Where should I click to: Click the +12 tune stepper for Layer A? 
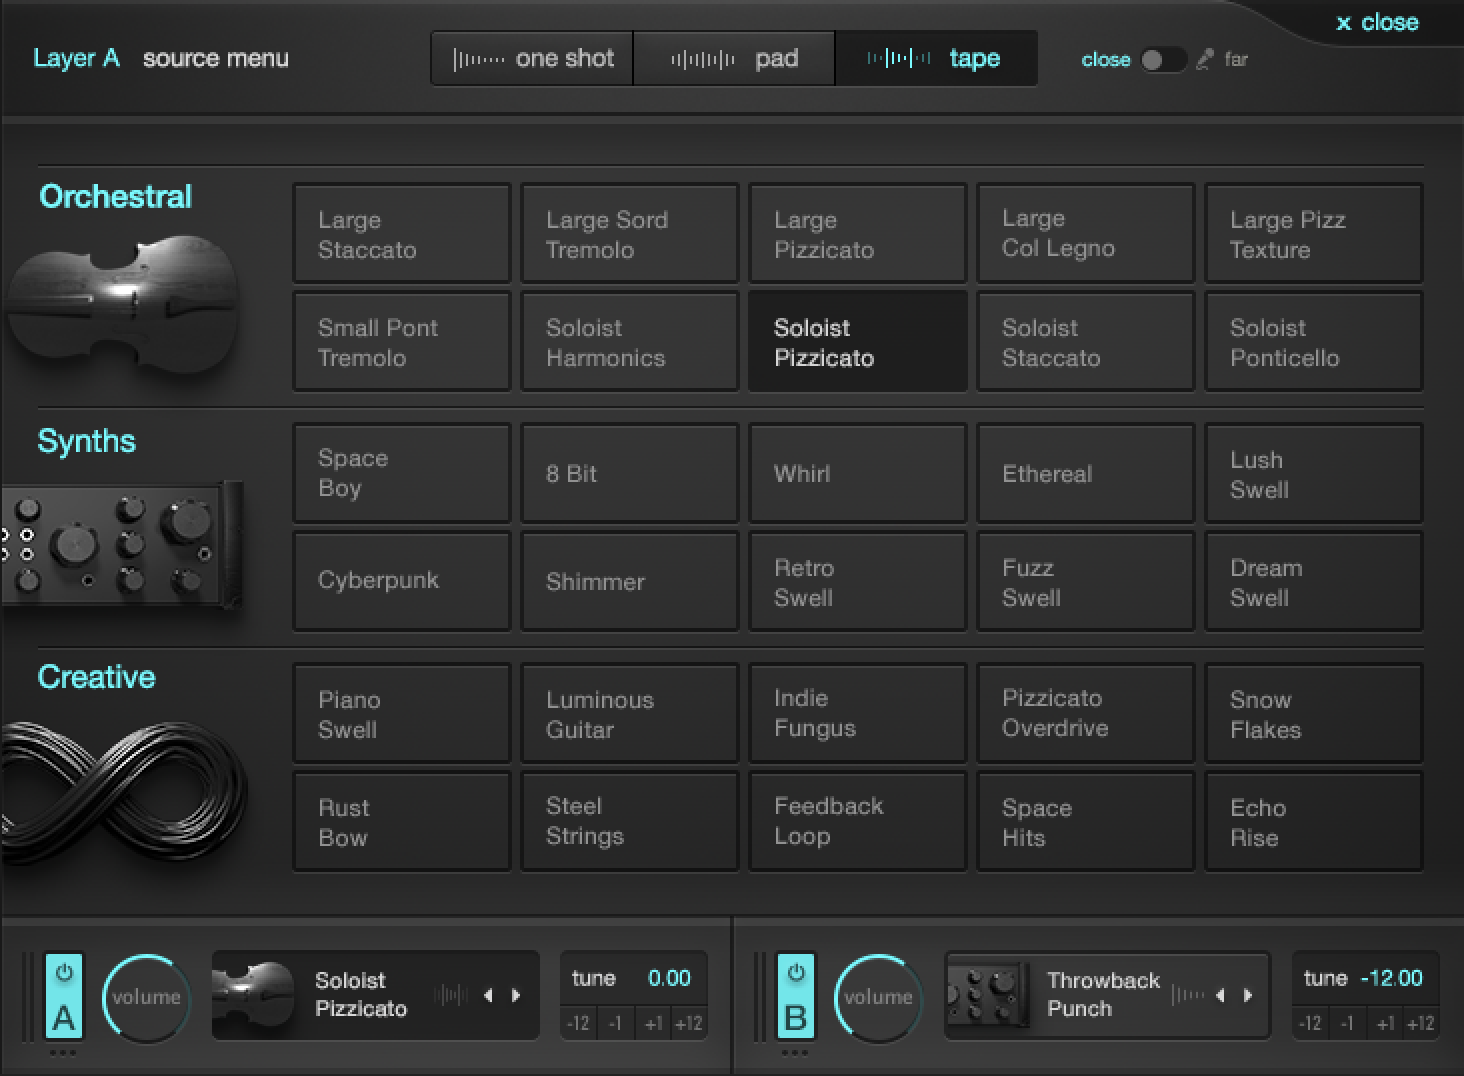(x=689, y=1023)
